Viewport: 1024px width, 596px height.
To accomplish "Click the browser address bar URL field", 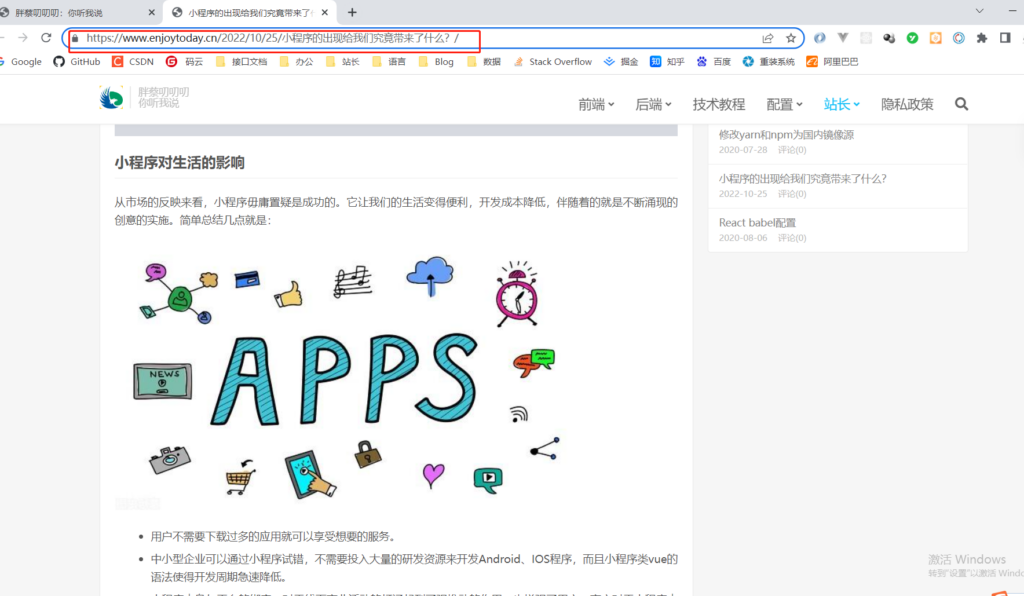I will 400,38.
